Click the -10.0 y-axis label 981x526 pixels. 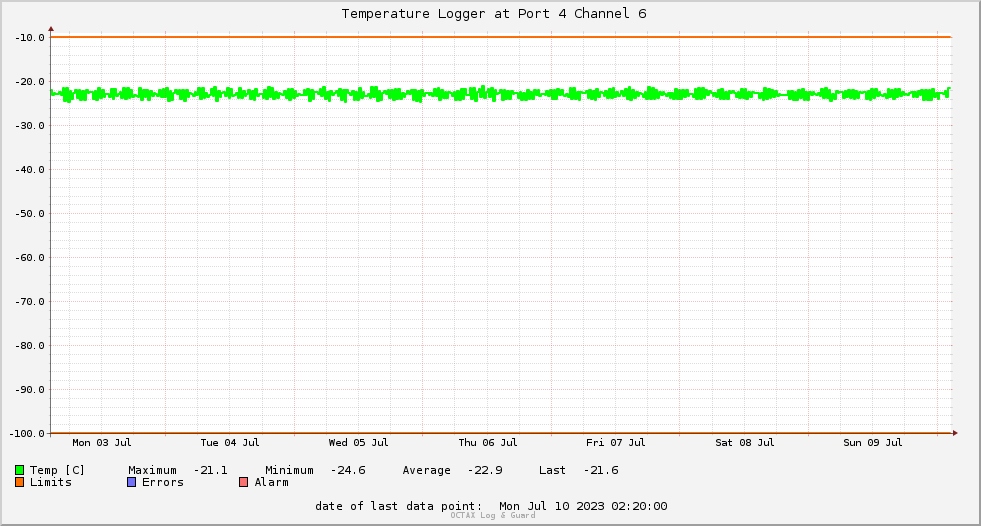30,38
